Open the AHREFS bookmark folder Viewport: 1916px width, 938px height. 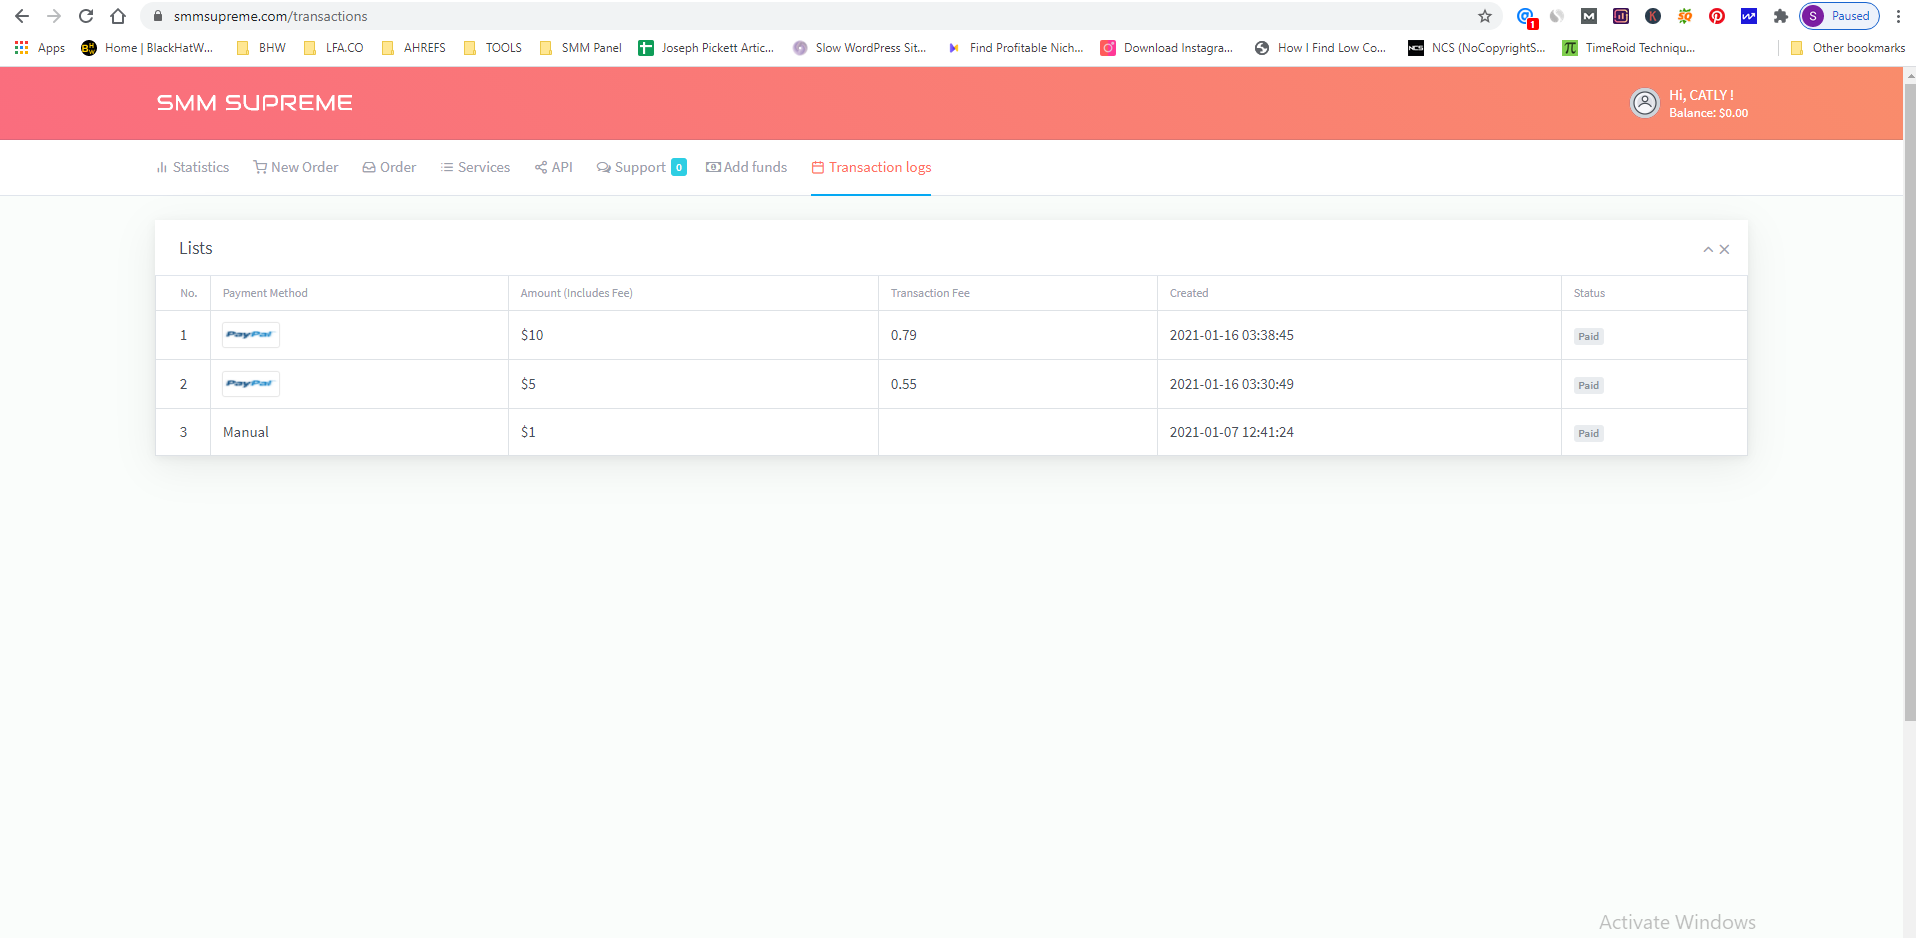pyautogui.click(x=414, y=48)
